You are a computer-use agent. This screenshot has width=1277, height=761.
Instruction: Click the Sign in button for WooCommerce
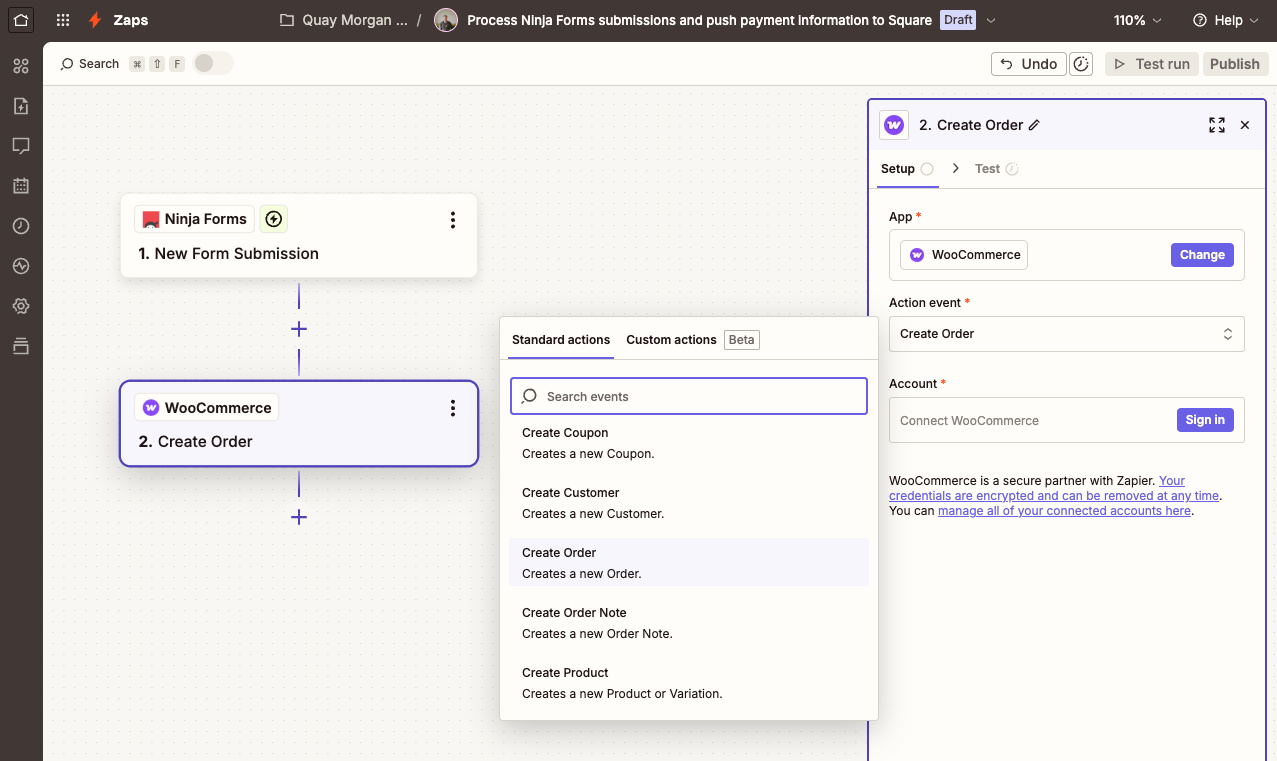(x=1205, y=420)
